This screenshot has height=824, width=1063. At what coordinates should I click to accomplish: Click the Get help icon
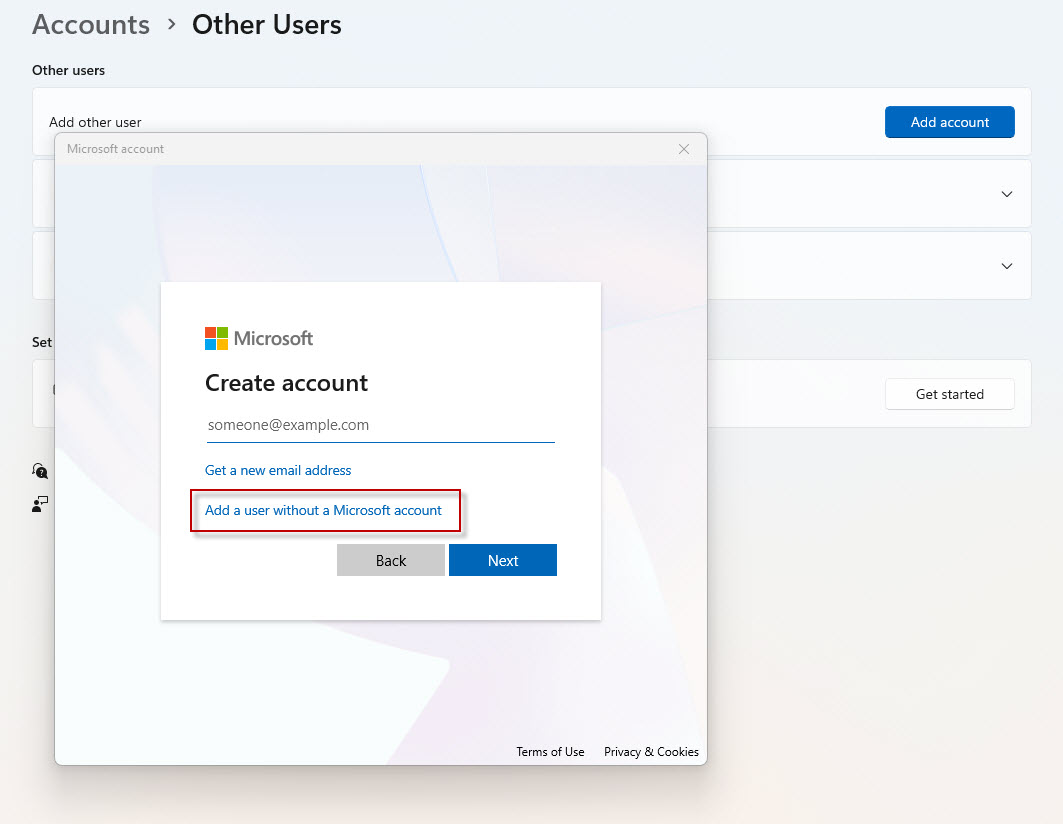point(40,471)
